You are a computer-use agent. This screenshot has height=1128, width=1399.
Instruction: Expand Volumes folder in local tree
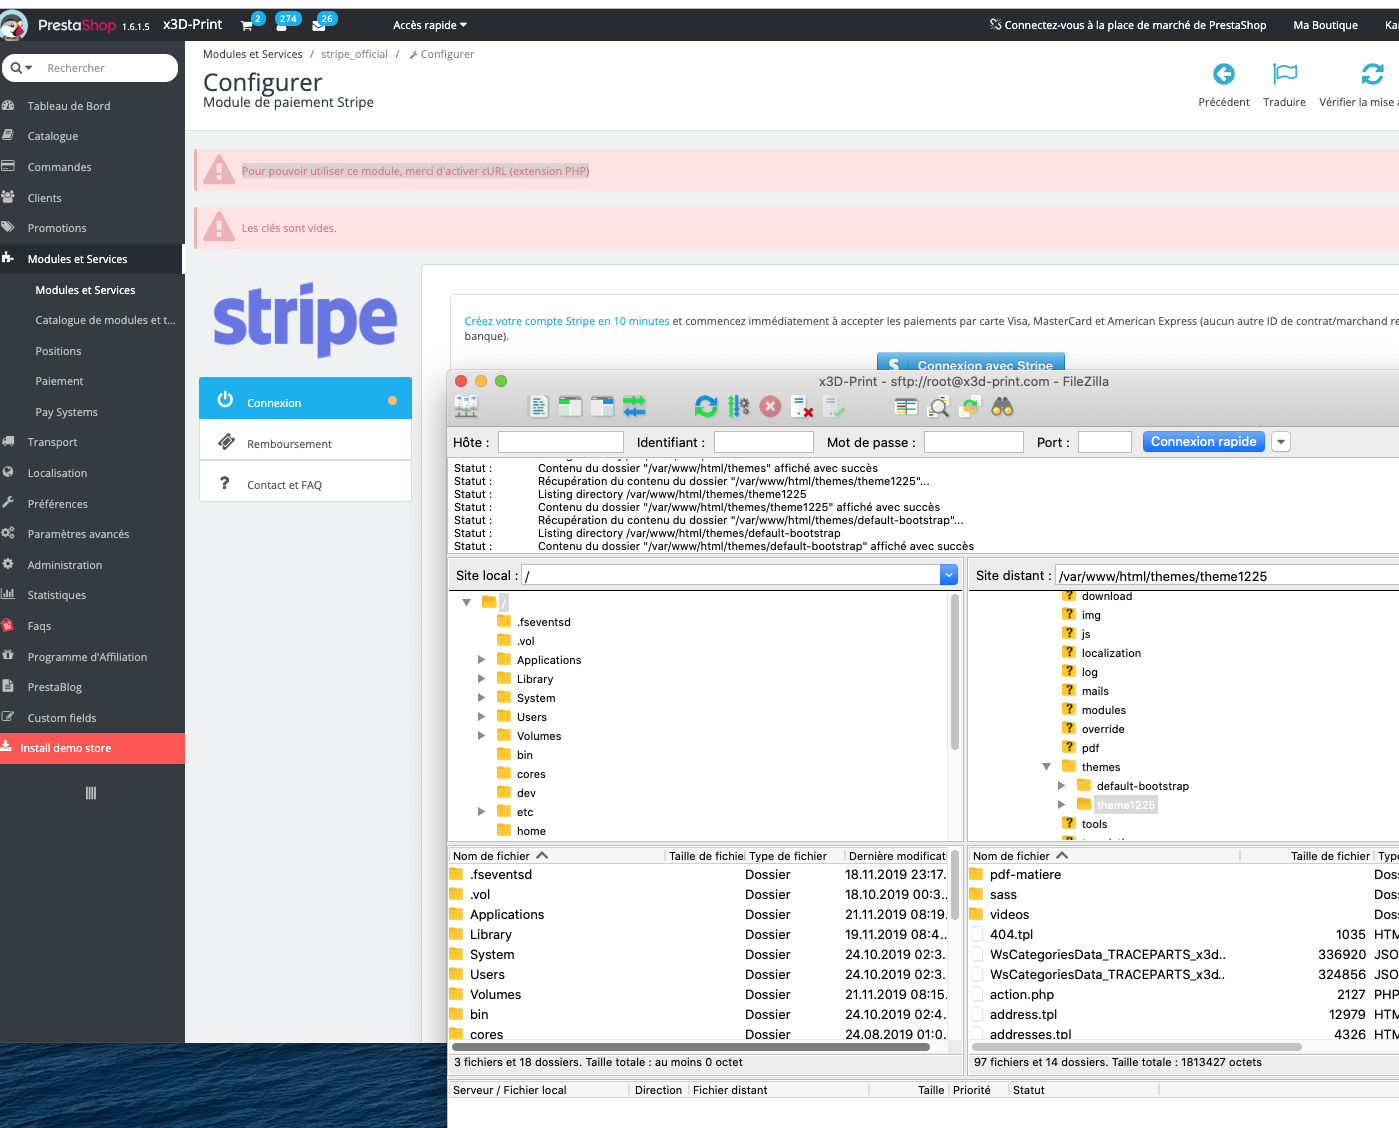(x=481, y=736)
